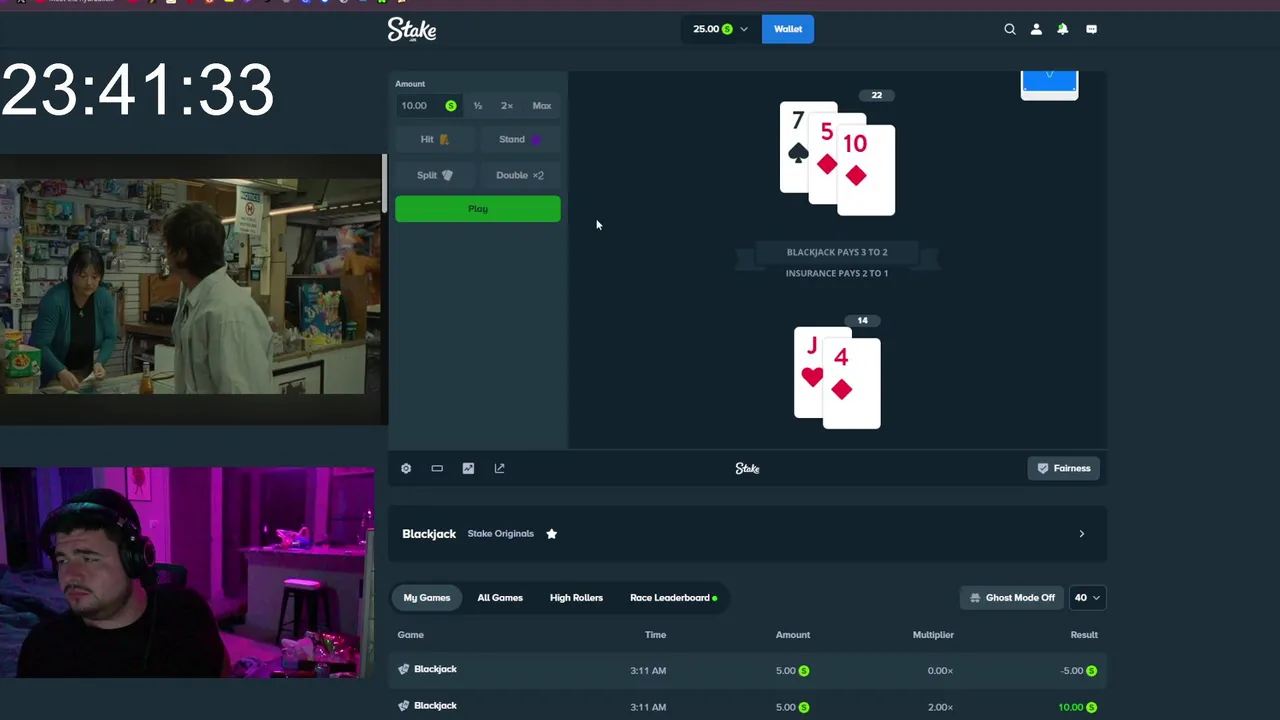
Task: Click the 2.00× multiplier cell
Action: pos(940,707)
